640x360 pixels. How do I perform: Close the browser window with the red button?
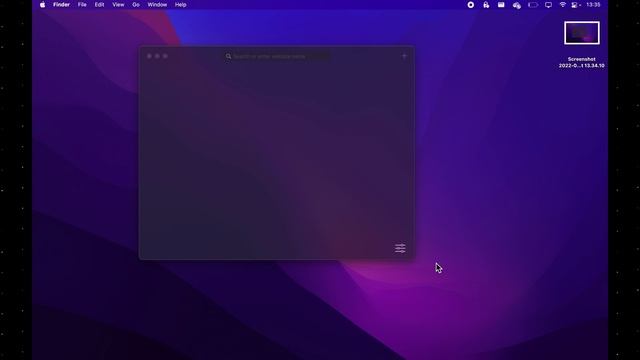pyautogui.click(x=149, y=56)
